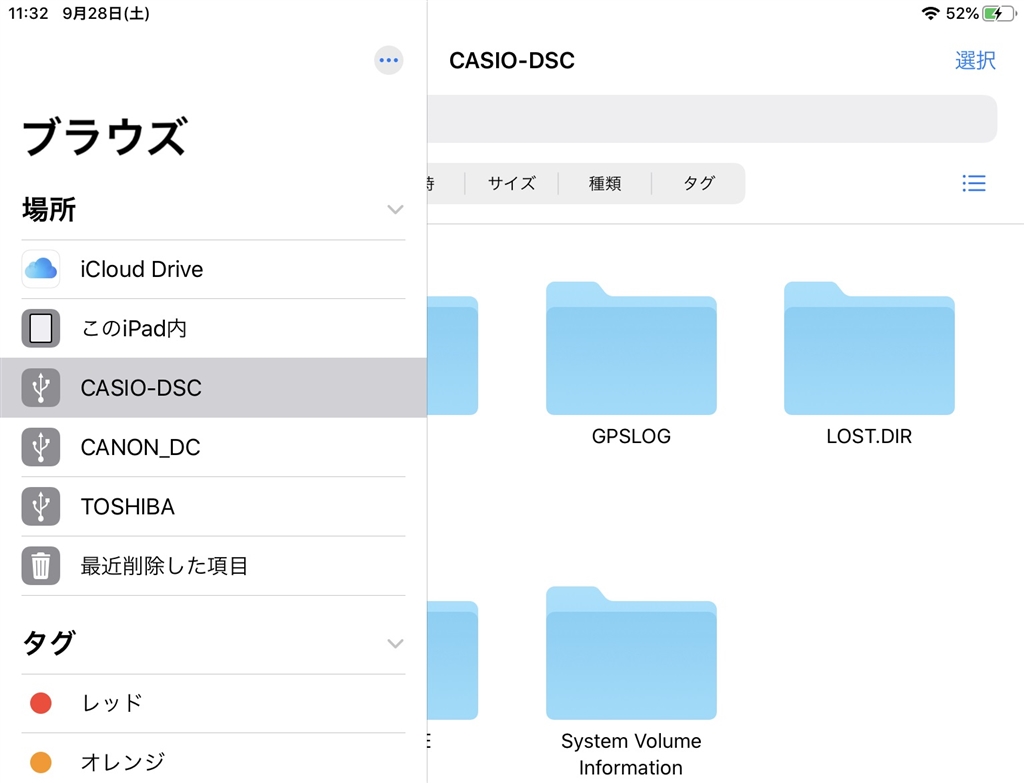Viewport: 1024px width, 783px height.
Task: Click the オレンジ tag label
Action: (123, 762)
